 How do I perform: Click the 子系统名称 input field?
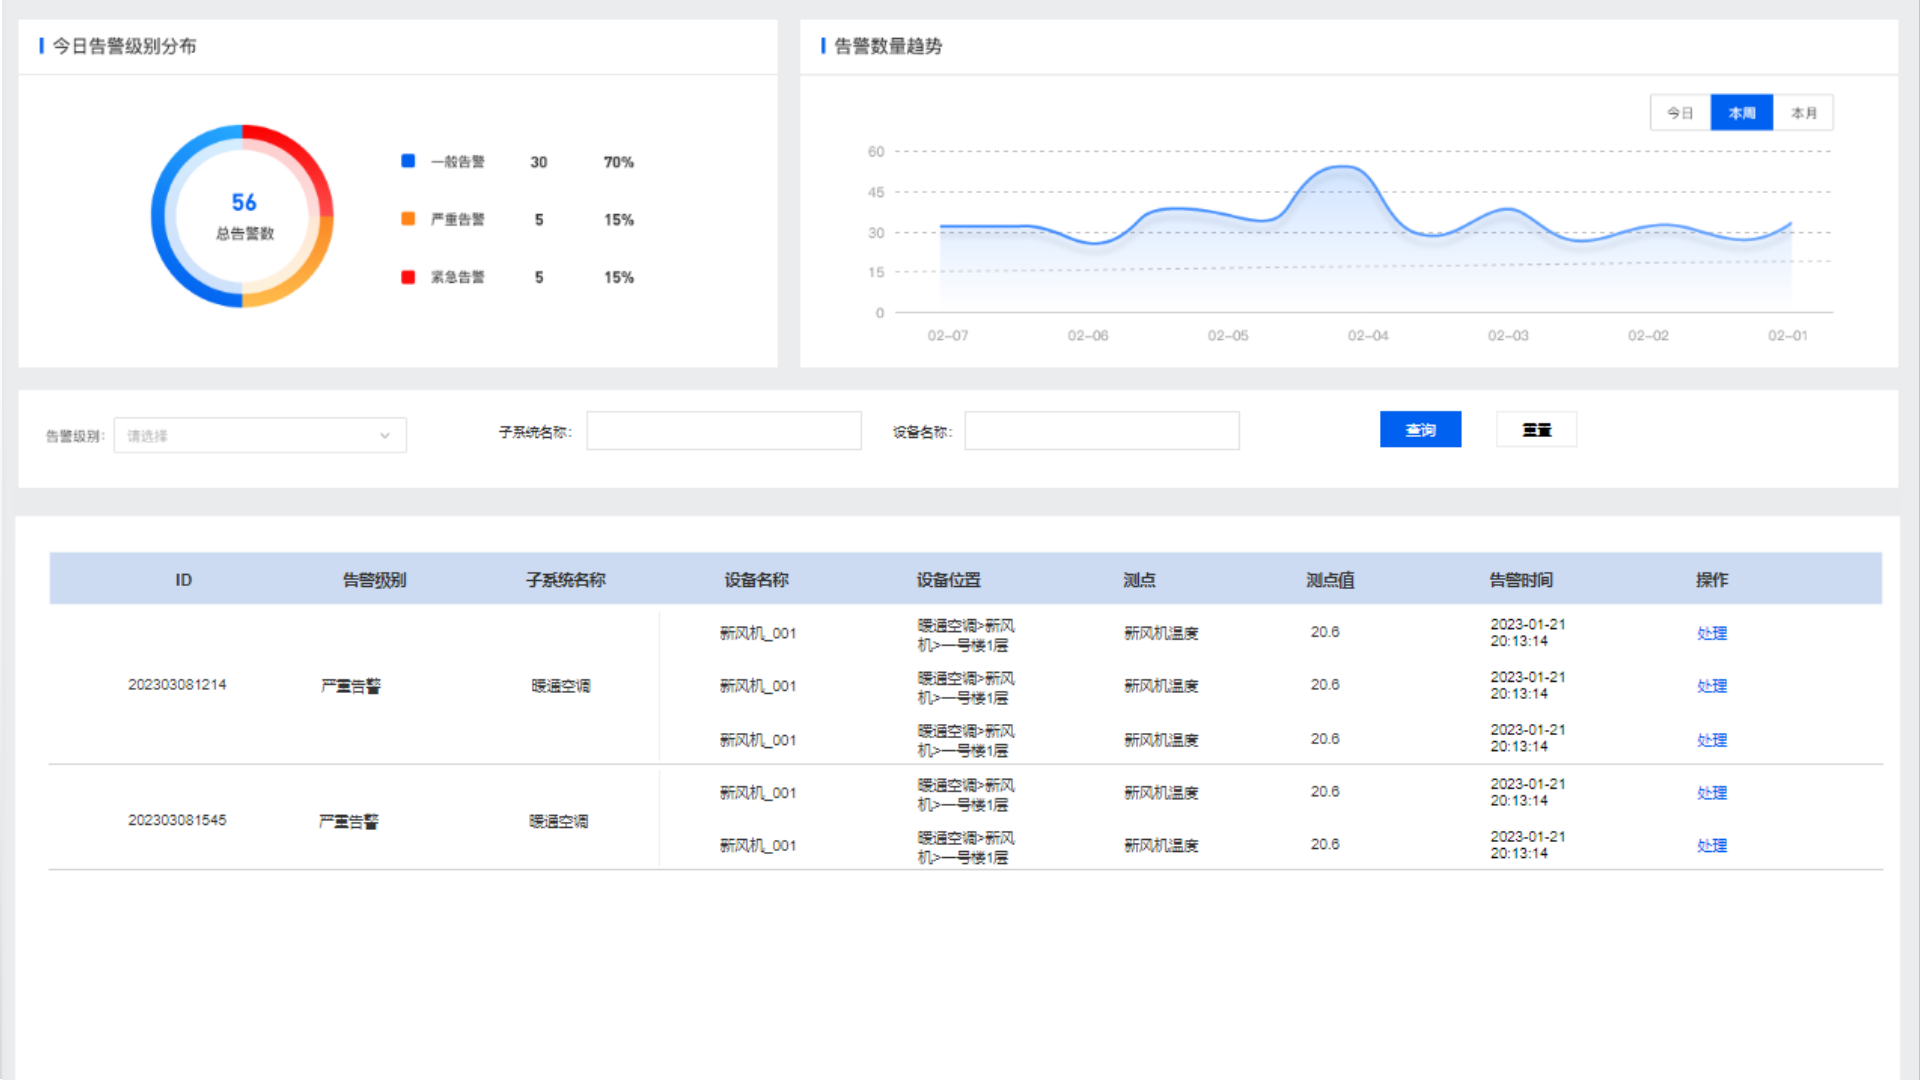724,431
